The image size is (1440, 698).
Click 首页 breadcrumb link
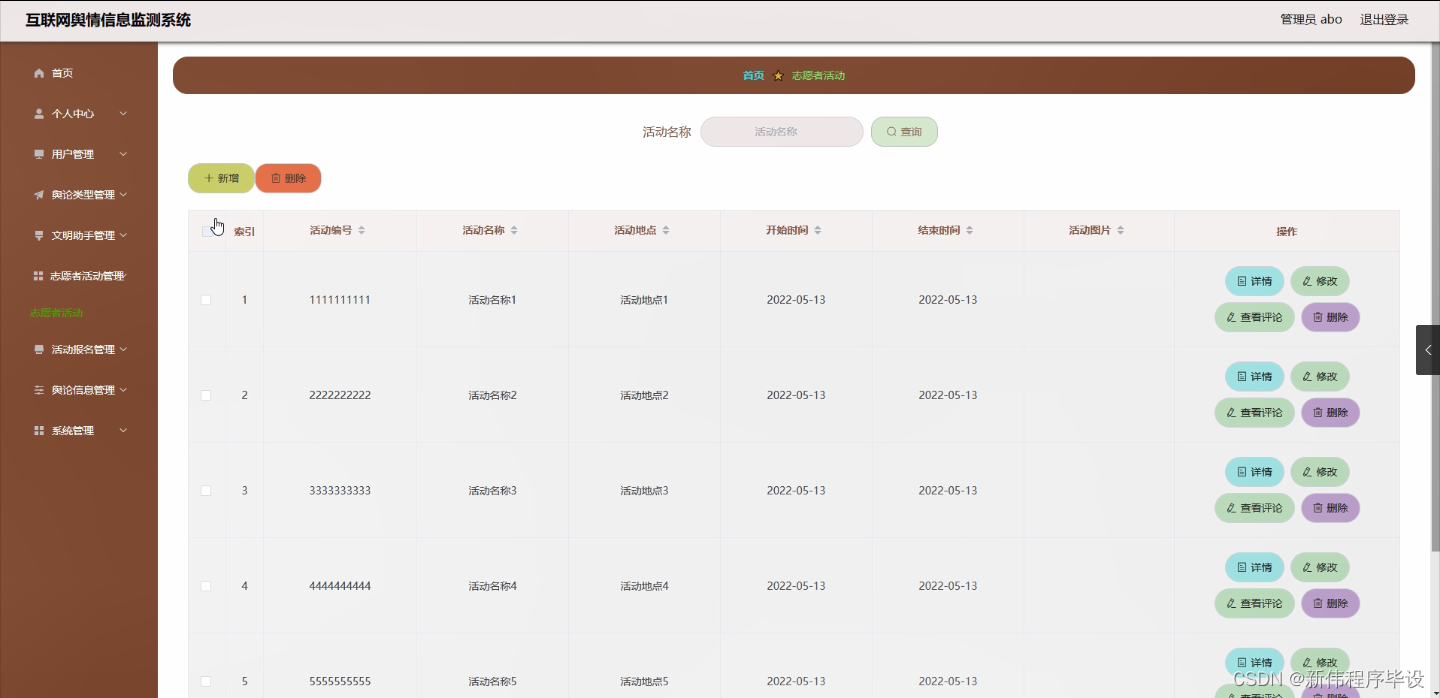click(753, 76)
